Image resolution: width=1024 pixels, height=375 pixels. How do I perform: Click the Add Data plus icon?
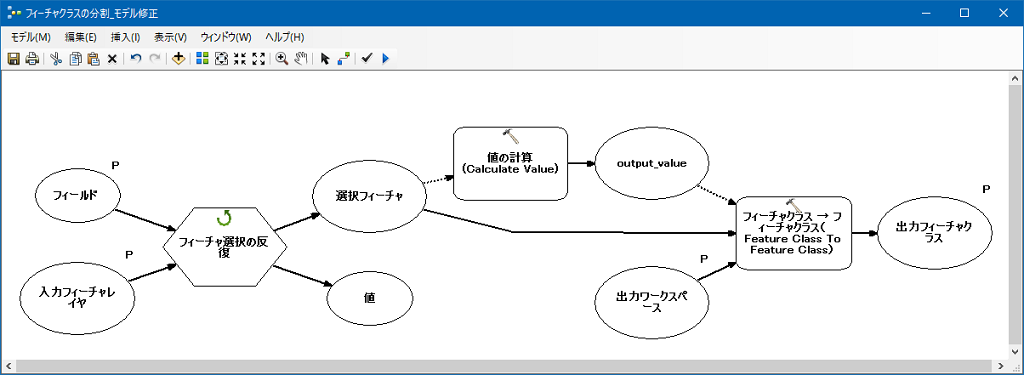178,59
